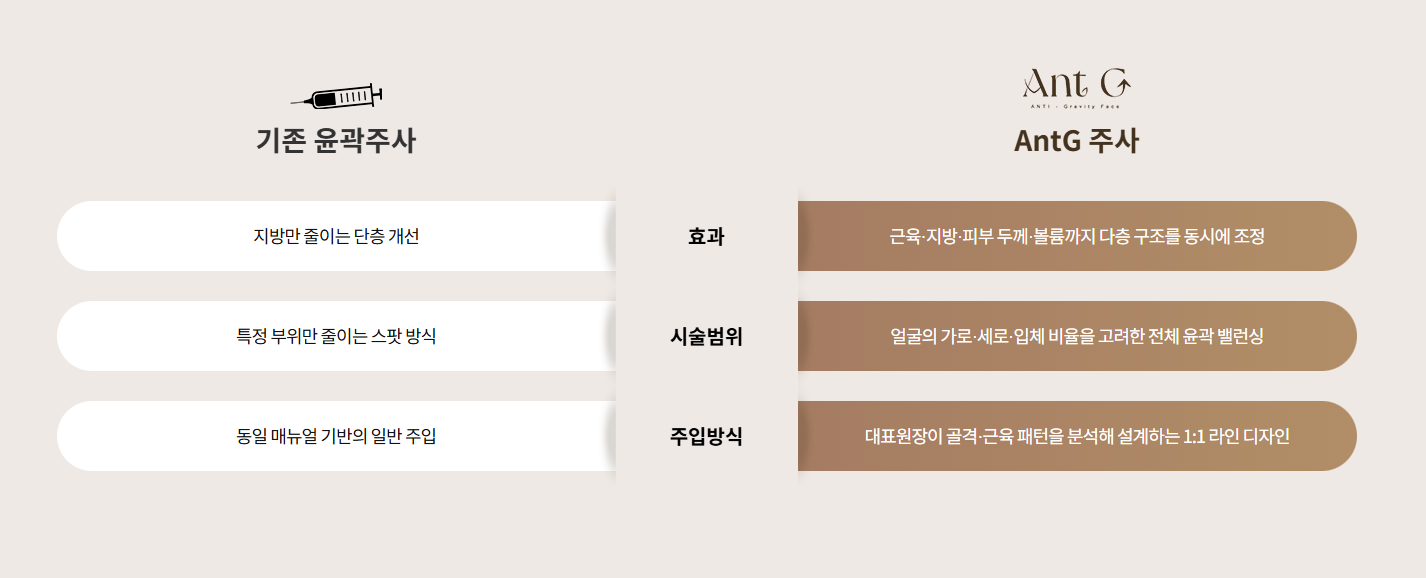
Task: Click the needle tip of the syringe
Action: (294, 103)
